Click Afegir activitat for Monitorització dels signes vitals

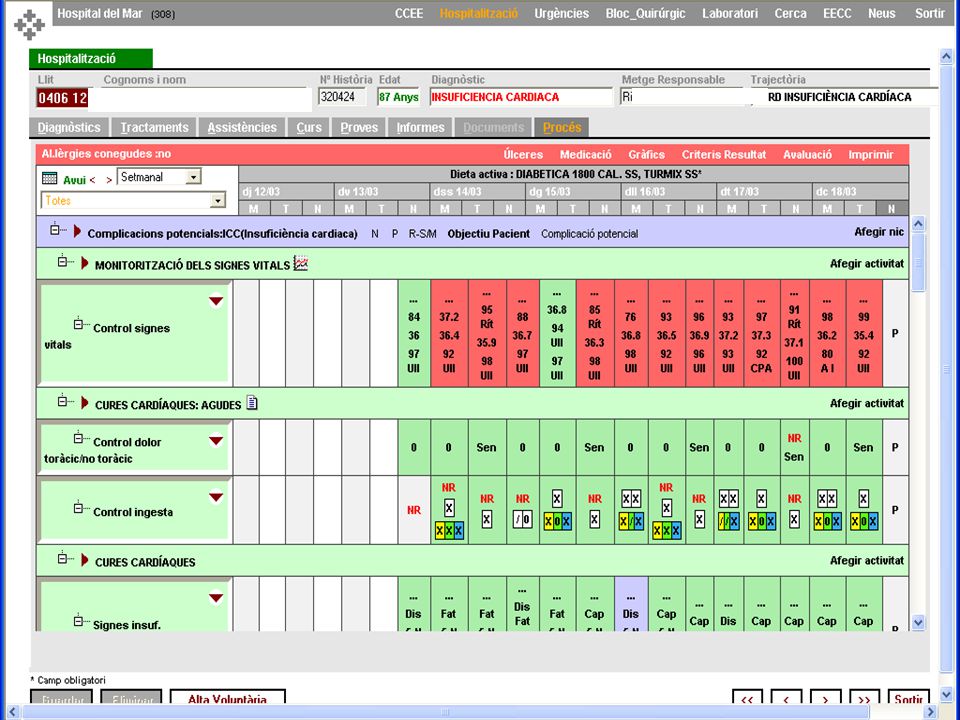click(x=867, y=264)
